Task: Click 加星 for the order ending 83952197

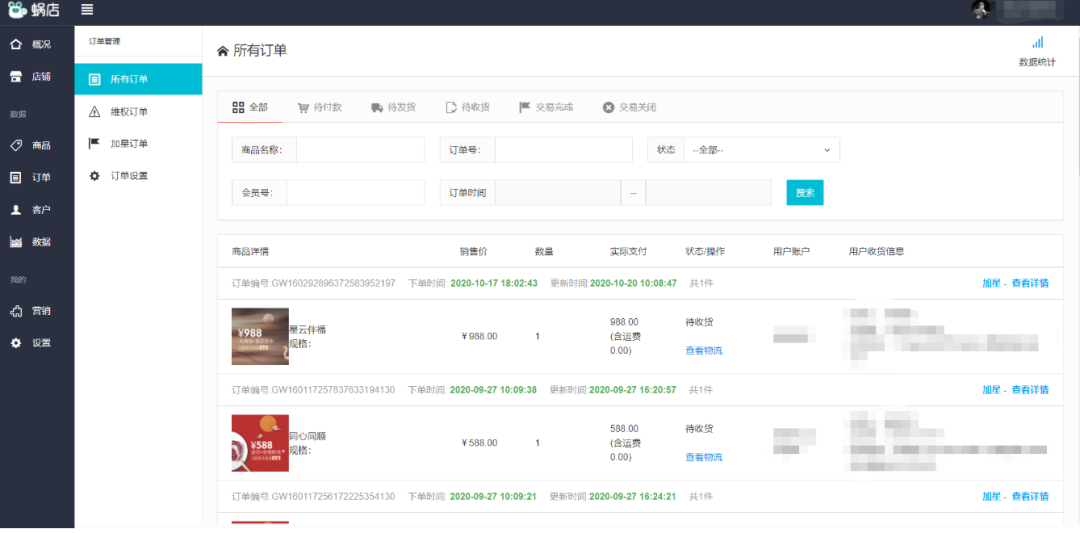Action: coord(991,283)
